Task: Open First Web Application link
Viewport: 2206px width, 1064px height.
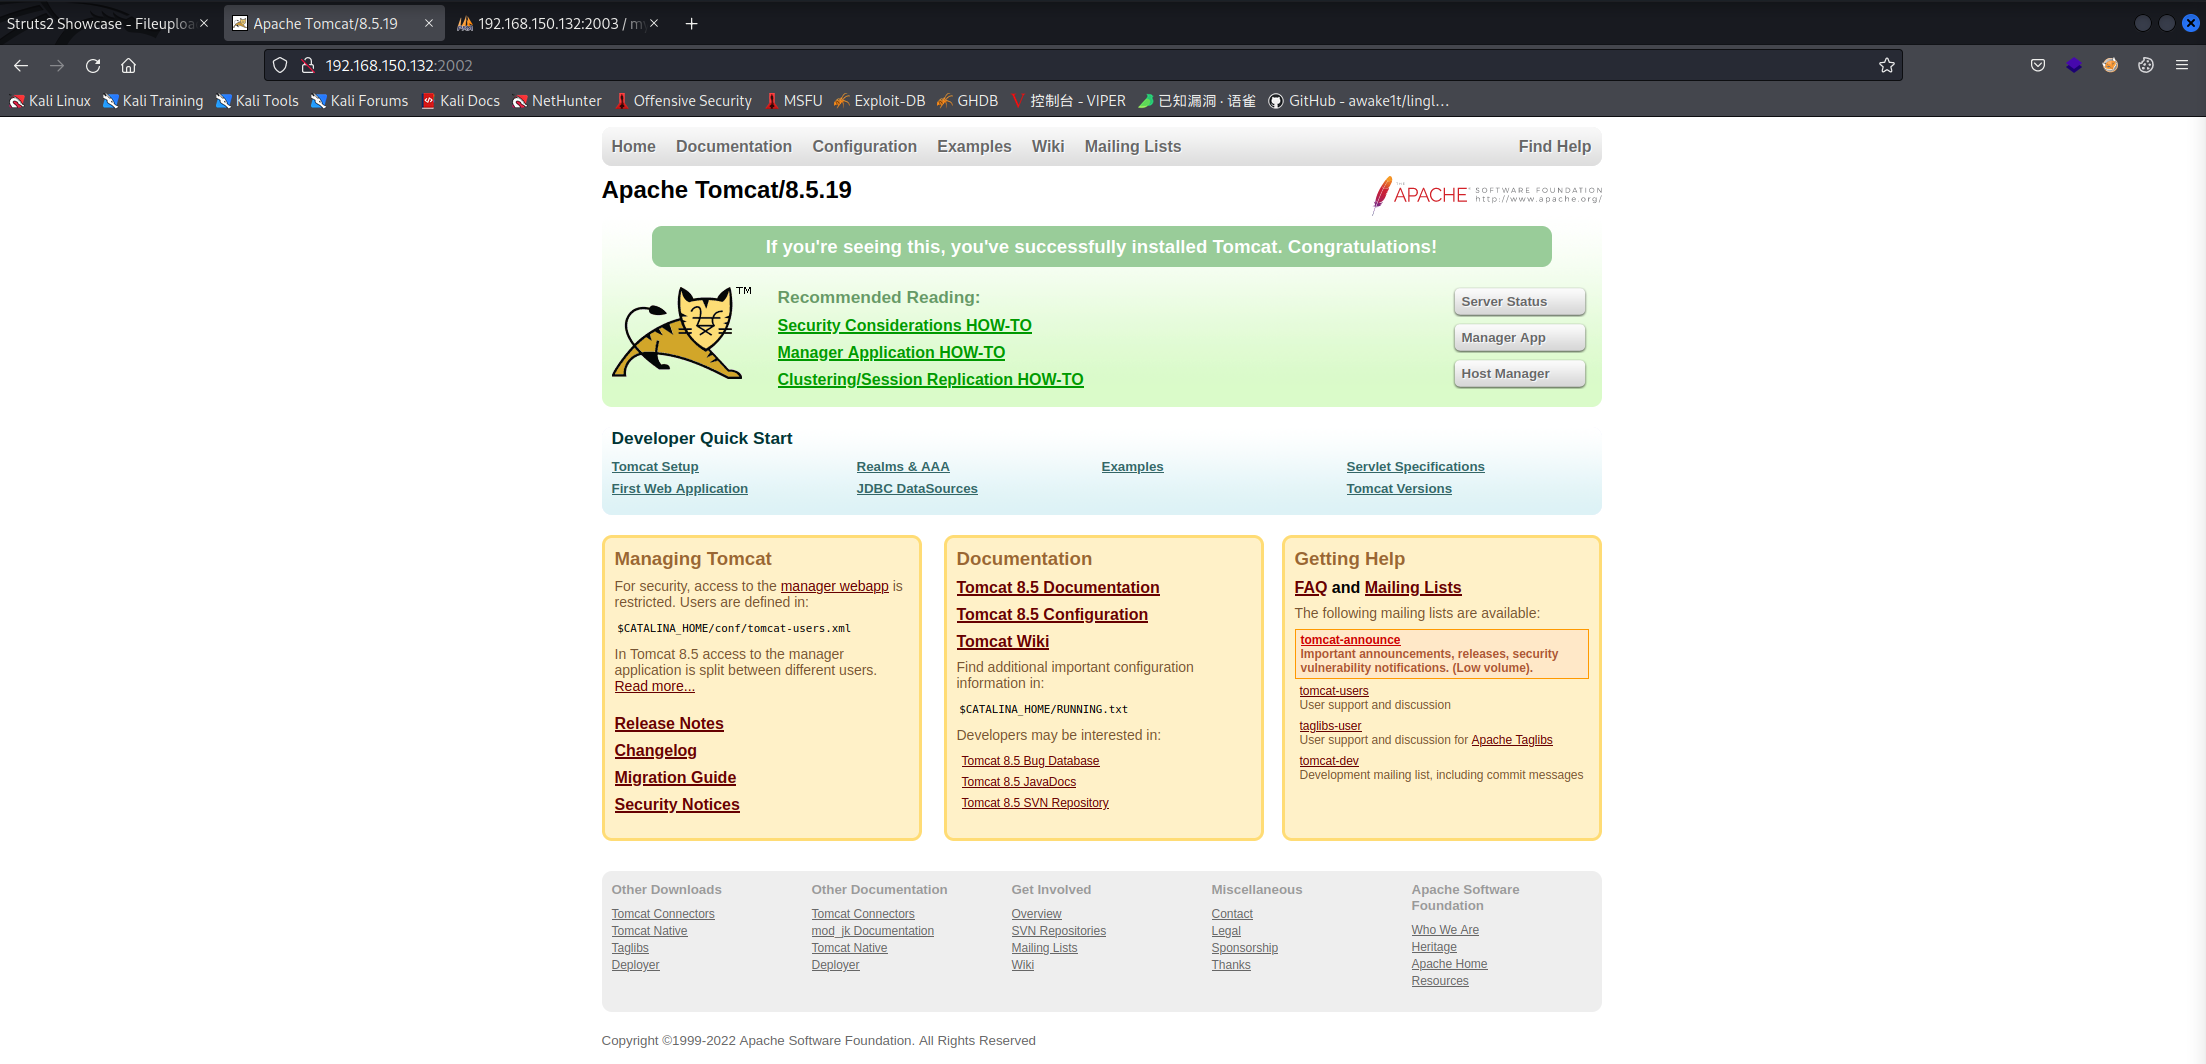Action: coord(679,488)
